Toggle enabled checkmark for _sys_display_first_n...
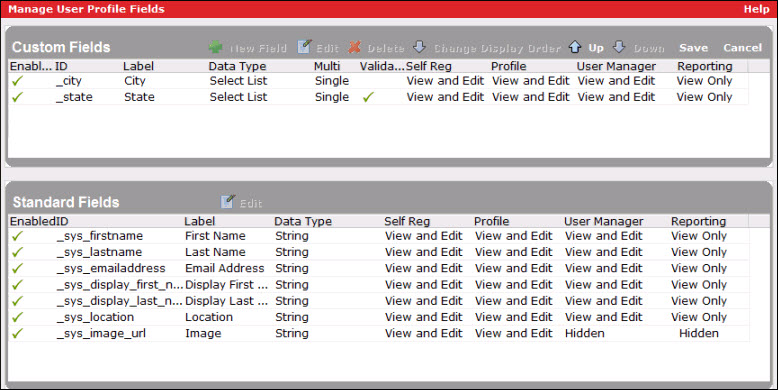The image size is (778, 390). (17, 285)
